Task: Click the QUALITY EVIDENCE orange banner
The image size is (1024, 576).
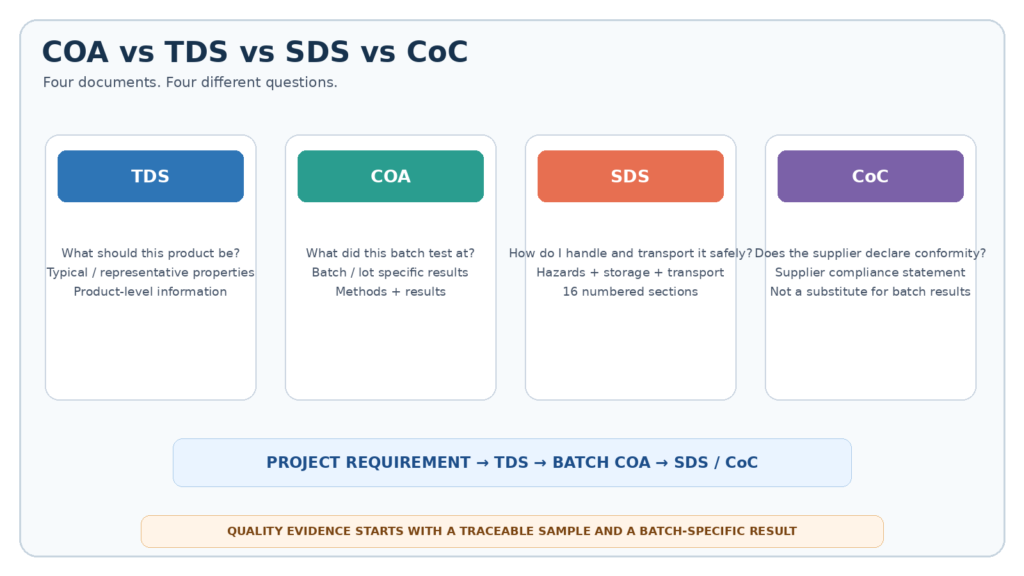Action: coord(512,532)
